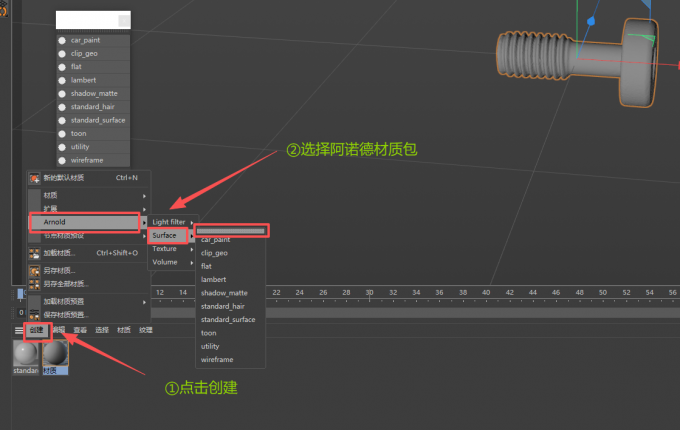The width and height of the screenshot is (680, 430).
Task: Open the 纹理 (Texture) menu in material manager
Action: [x=146, y=329]
